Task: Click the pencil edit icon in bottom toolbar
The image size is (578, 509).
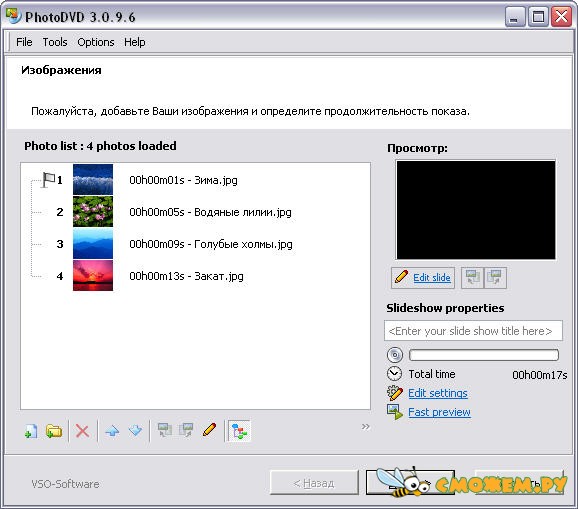Action: [209, 430]
